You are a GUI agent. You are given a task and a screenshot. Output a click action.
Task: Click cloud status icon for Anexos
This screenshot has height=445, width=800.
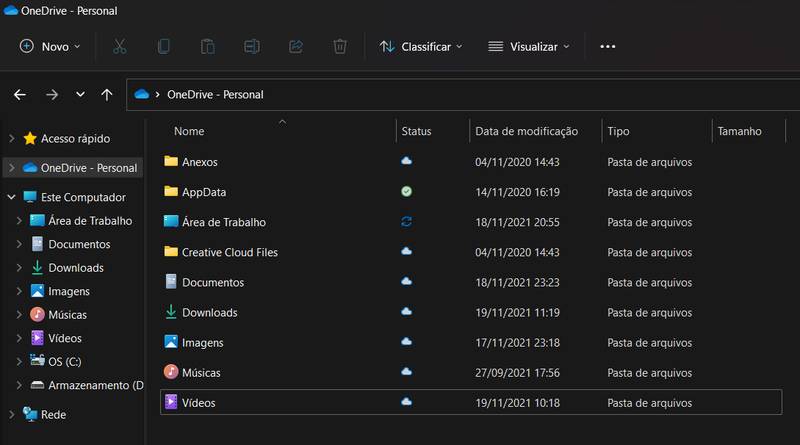coord(406,161)
